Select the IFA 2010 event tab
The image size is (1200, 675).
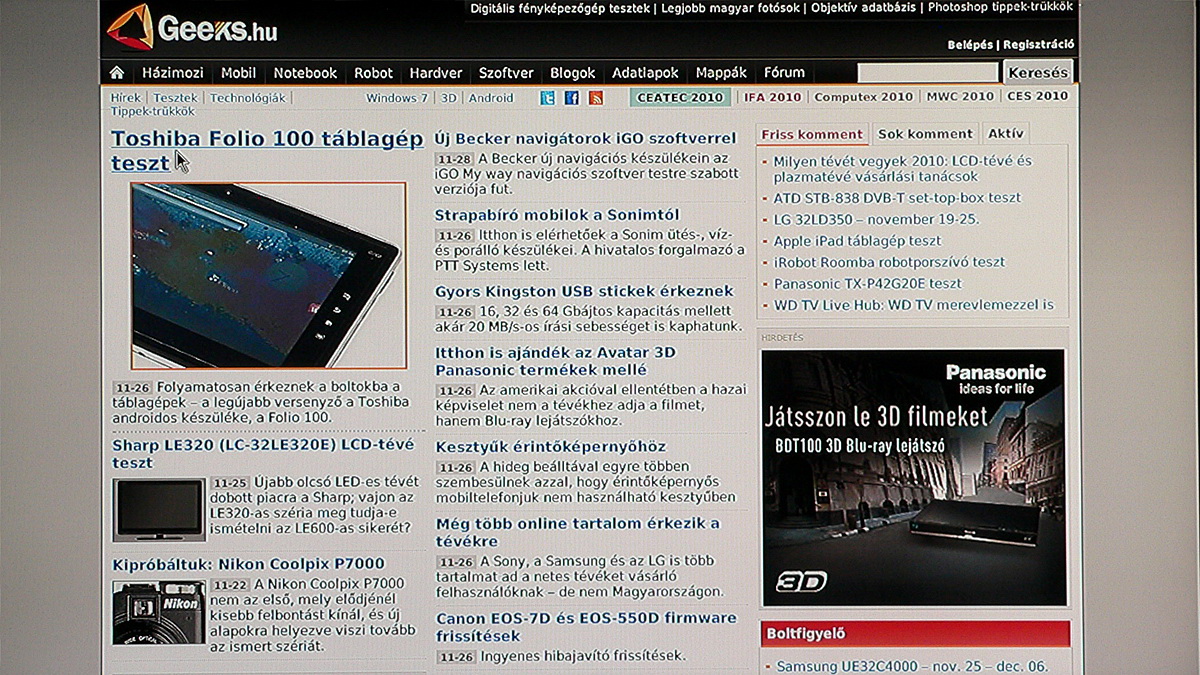[772, 97]
